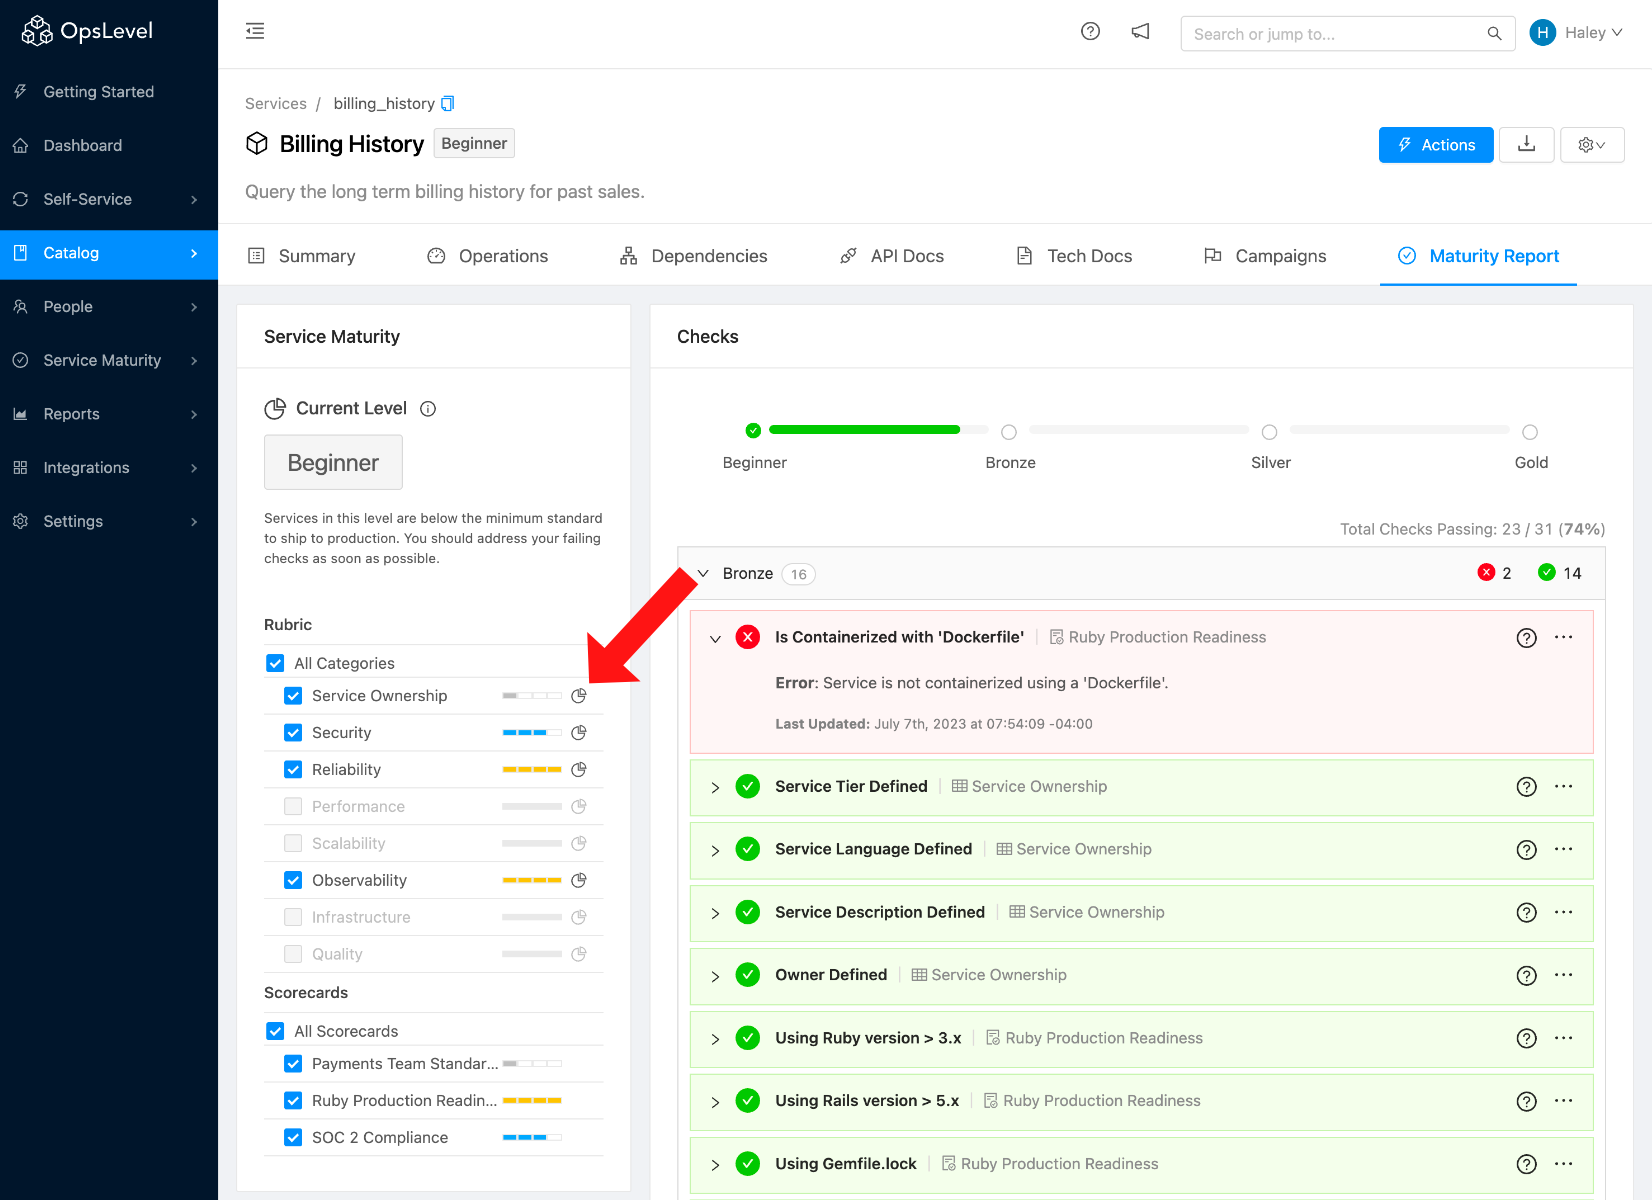Image resolution: width=1652 pixels, height=1200 pixels.
Task: Open Observability pie chart icon
Action: 578,880
